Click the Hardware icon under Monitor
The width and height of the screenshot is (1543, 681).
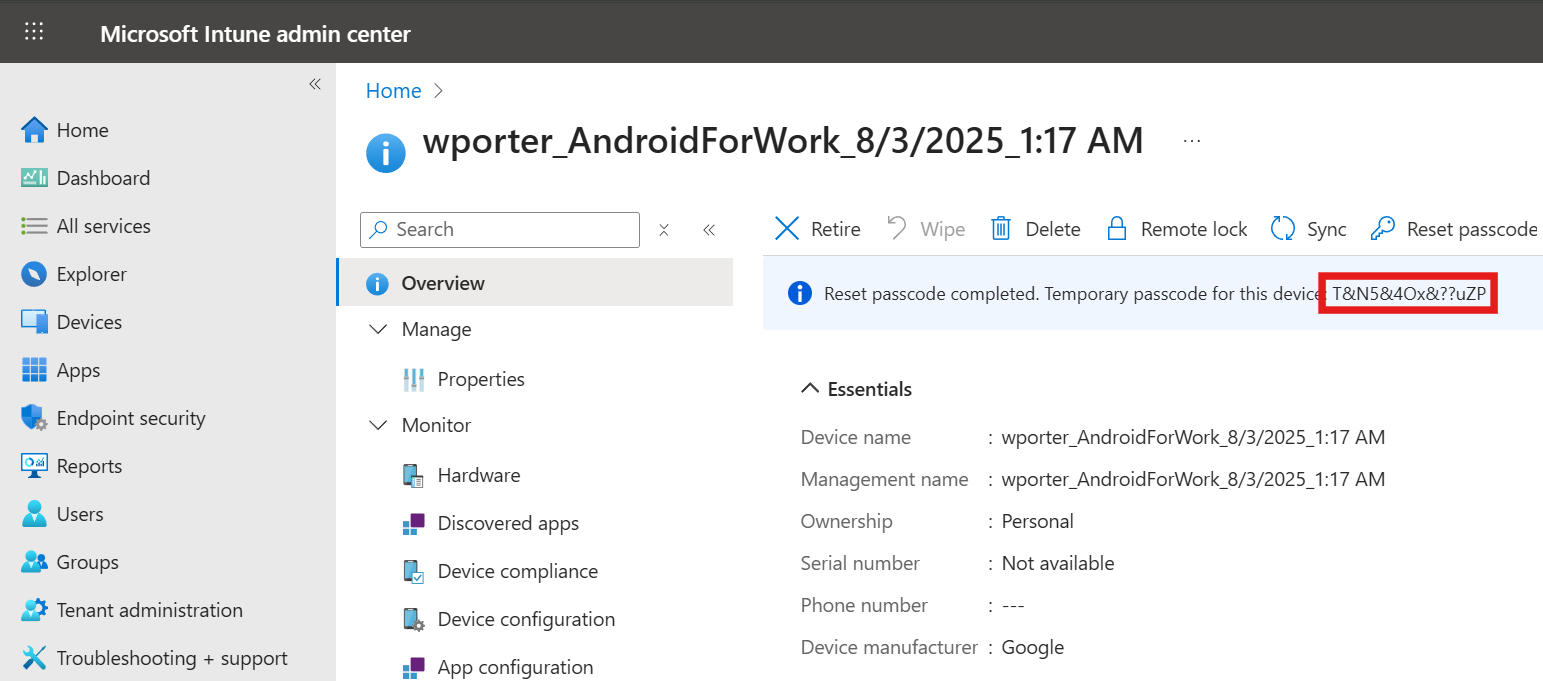pyautogui.click(x=413, y=475)
